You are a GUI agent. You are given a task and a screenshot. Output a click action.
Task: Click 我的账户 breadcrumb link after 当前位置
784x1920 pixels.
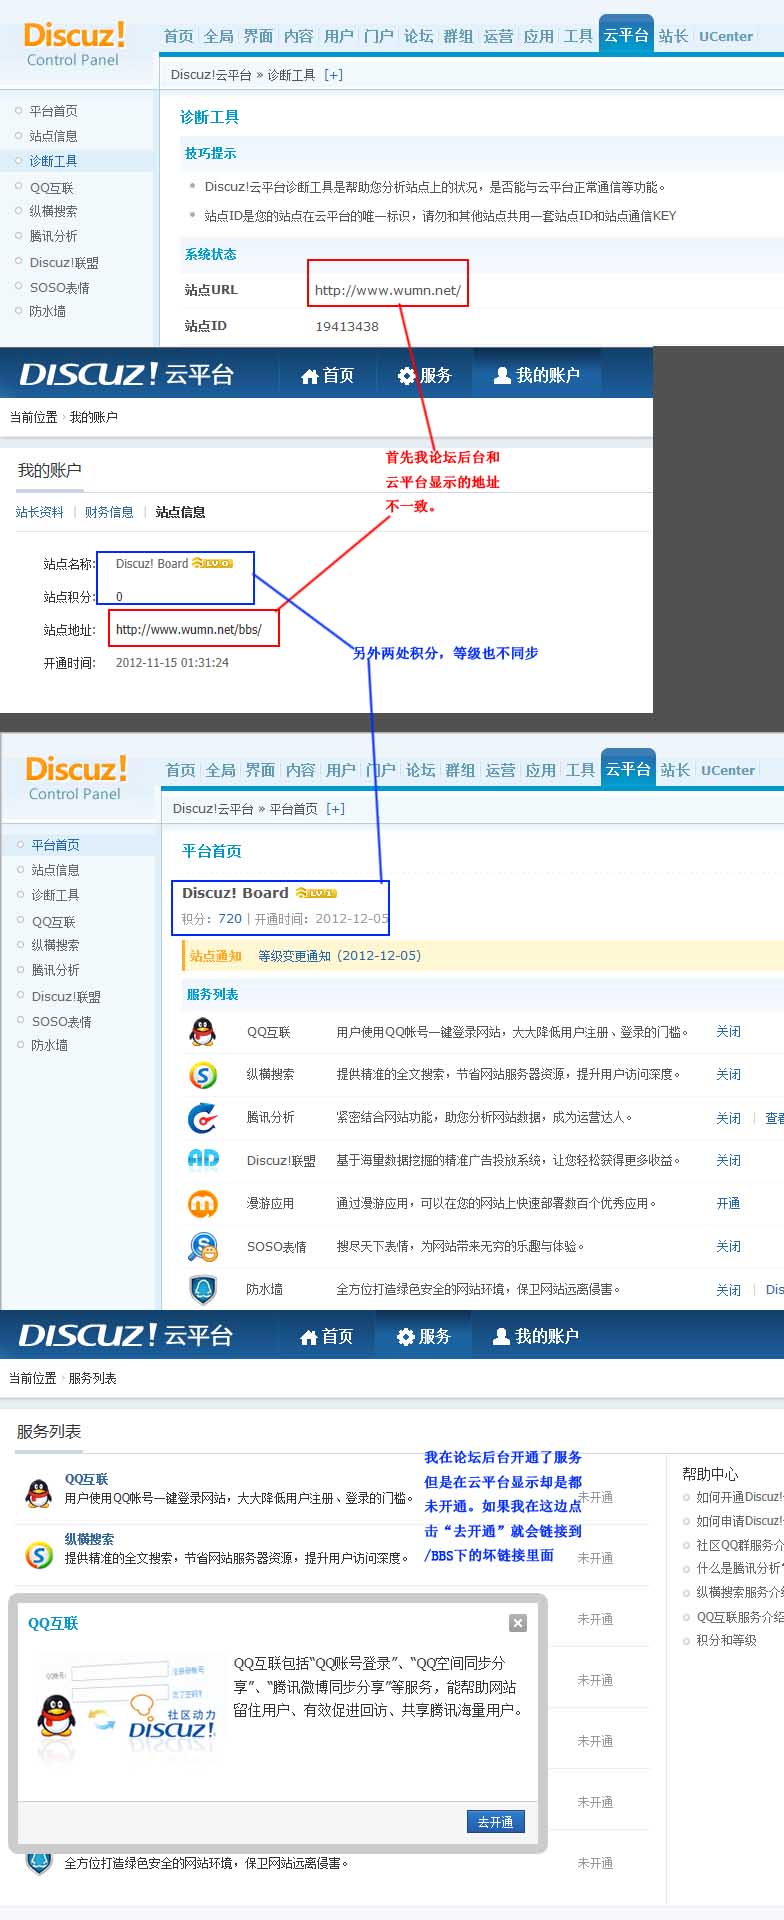point(93,417)
